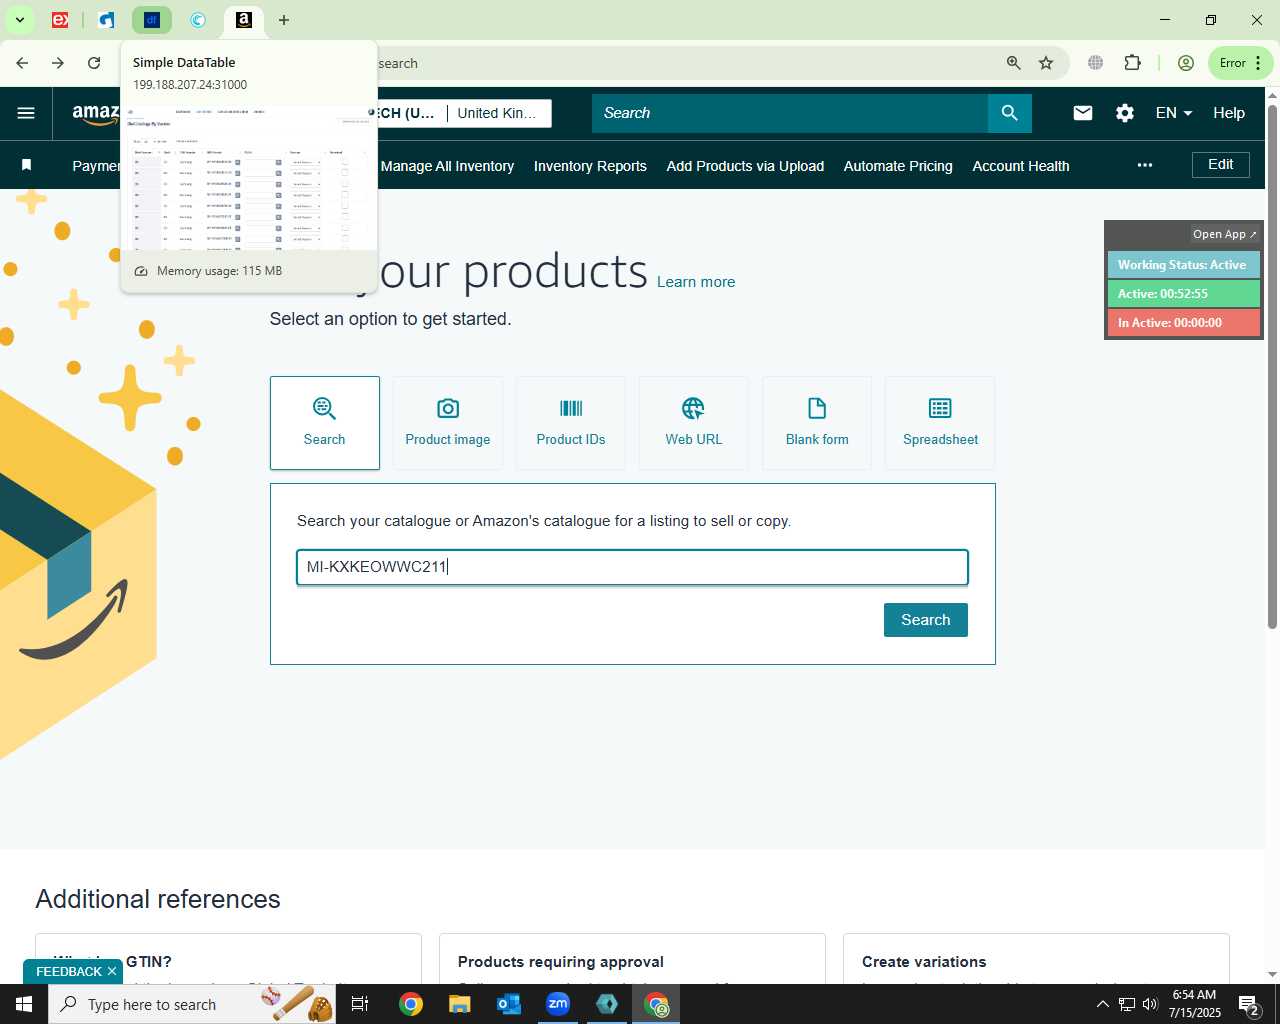Expand the EN language dropdown
This screenshot has width=1280, height=1024.
point(1174,113)
